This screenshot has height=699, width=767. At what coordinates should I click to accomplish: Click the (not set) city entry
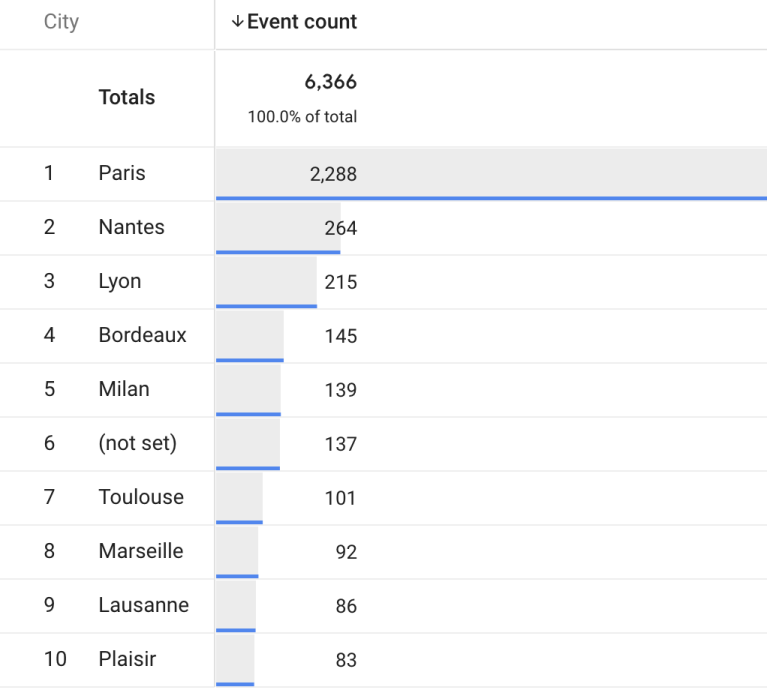(x=137, y=443)
